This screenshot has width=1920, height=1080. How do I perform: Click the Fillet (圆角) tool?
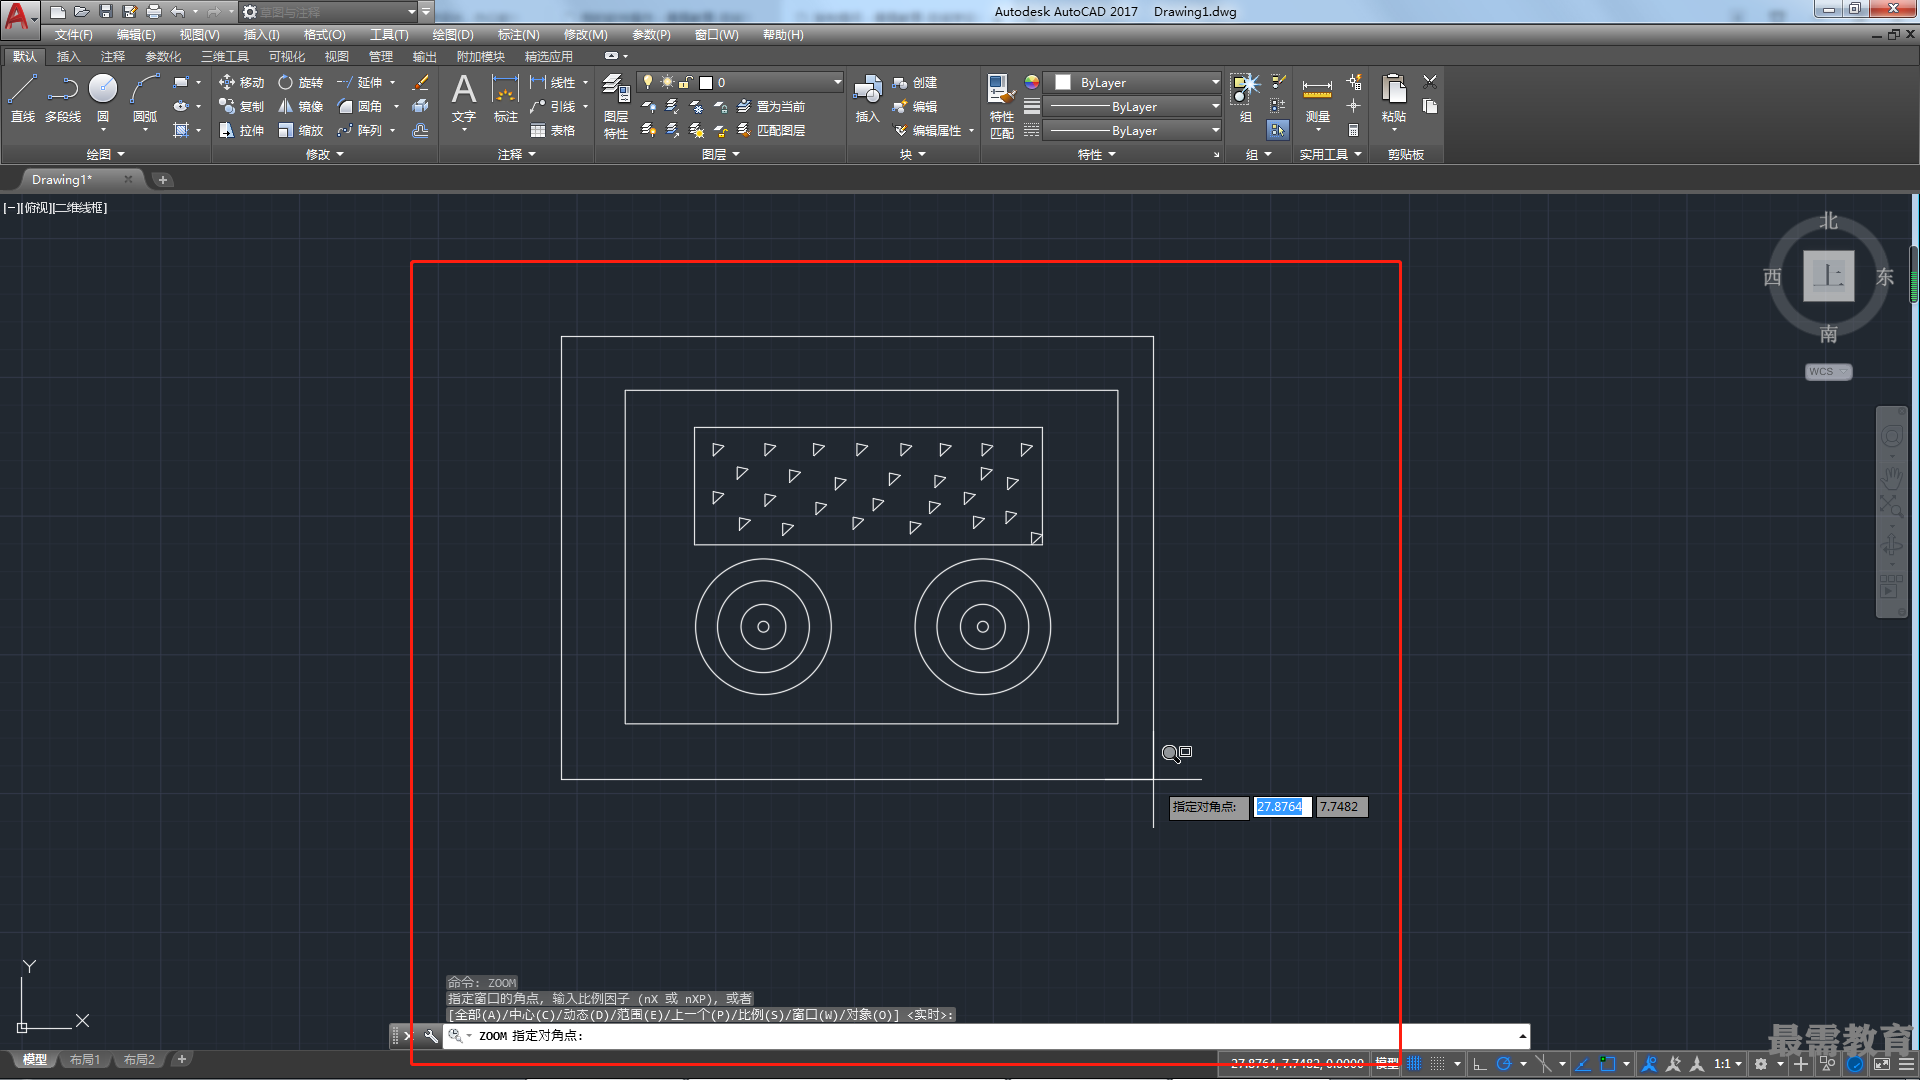[360, 107]
